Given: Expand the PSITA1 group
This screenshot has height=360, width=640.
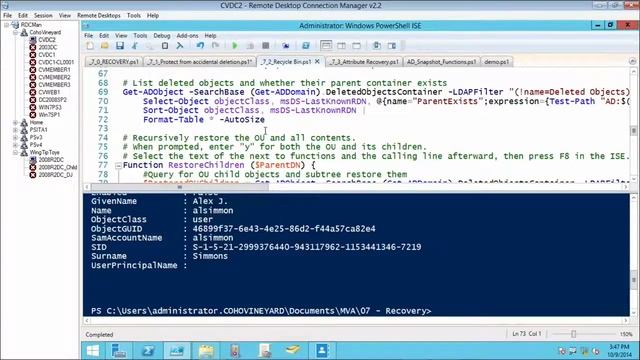Looking at the screenshot, I should (x=16, y=130).
